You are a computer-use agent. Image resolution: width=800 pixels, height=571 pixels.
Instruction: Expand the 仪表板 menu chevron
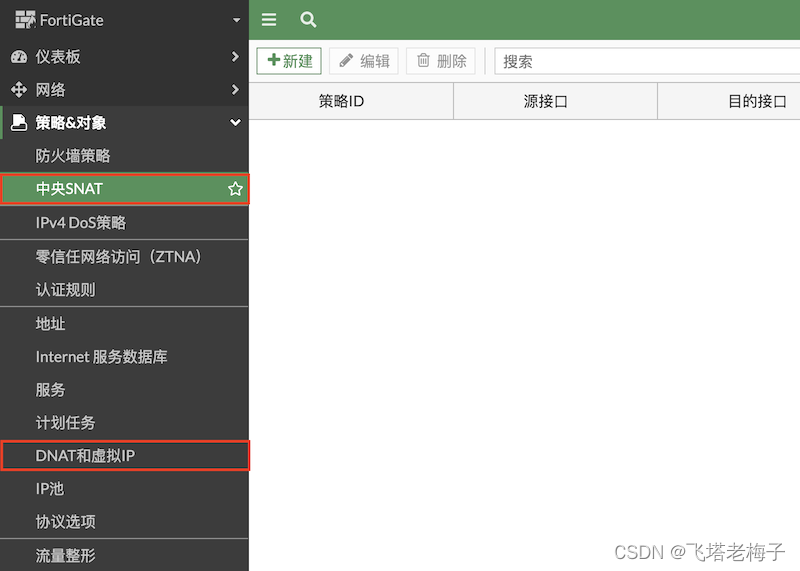[235, 56]
